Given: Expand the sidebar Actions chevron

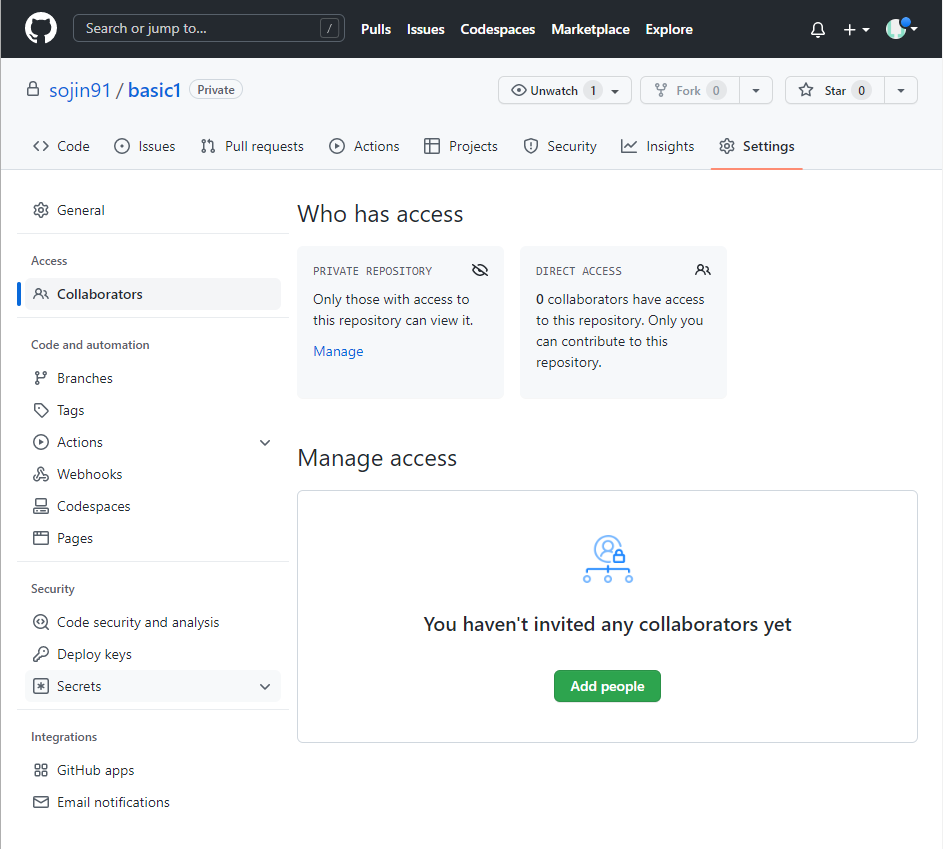Looking at the screenshot, I should (265, 443).
